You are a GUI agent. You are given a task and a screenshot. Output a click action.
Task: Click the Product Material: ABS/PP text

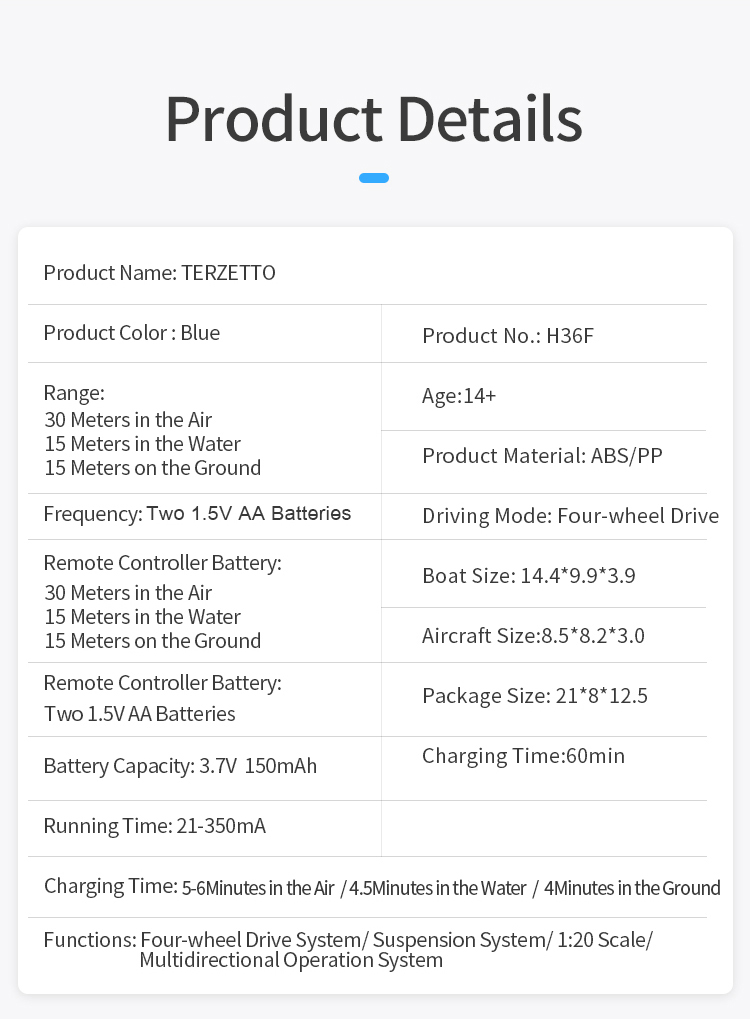tap(542, 456)
